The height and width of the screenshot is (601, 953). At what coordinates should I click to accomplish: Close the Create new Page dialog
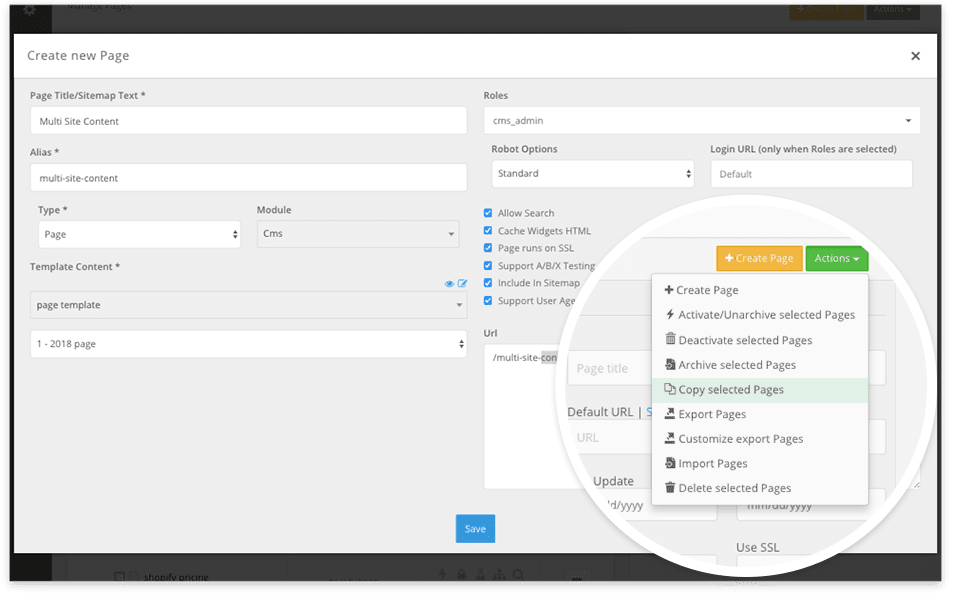pyautogui.click(x=915, y=56)
